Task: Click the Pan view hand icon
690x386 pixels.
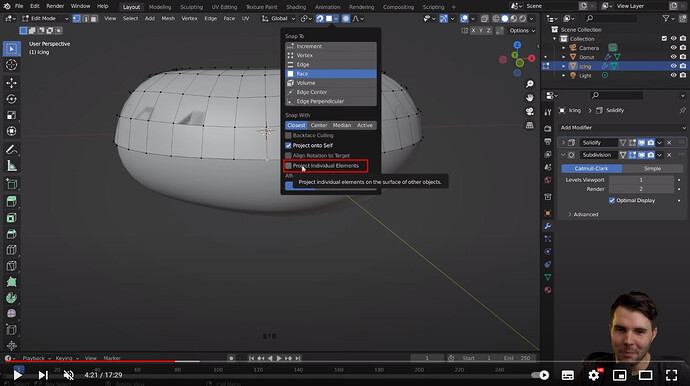Action: (x=529, y=97)
